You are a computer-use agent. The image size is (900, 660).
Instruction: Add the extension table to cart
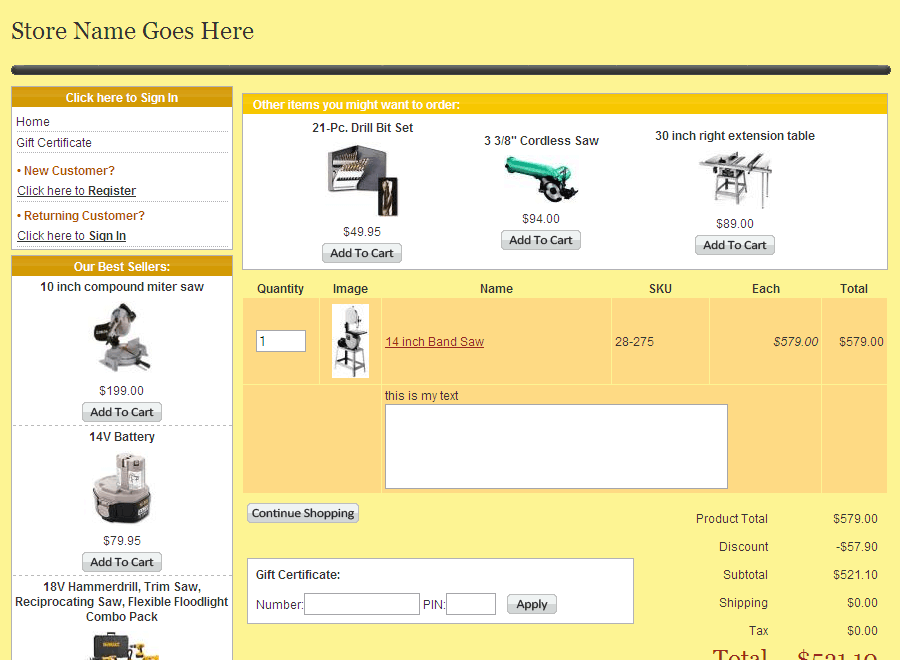pos(735,245)
